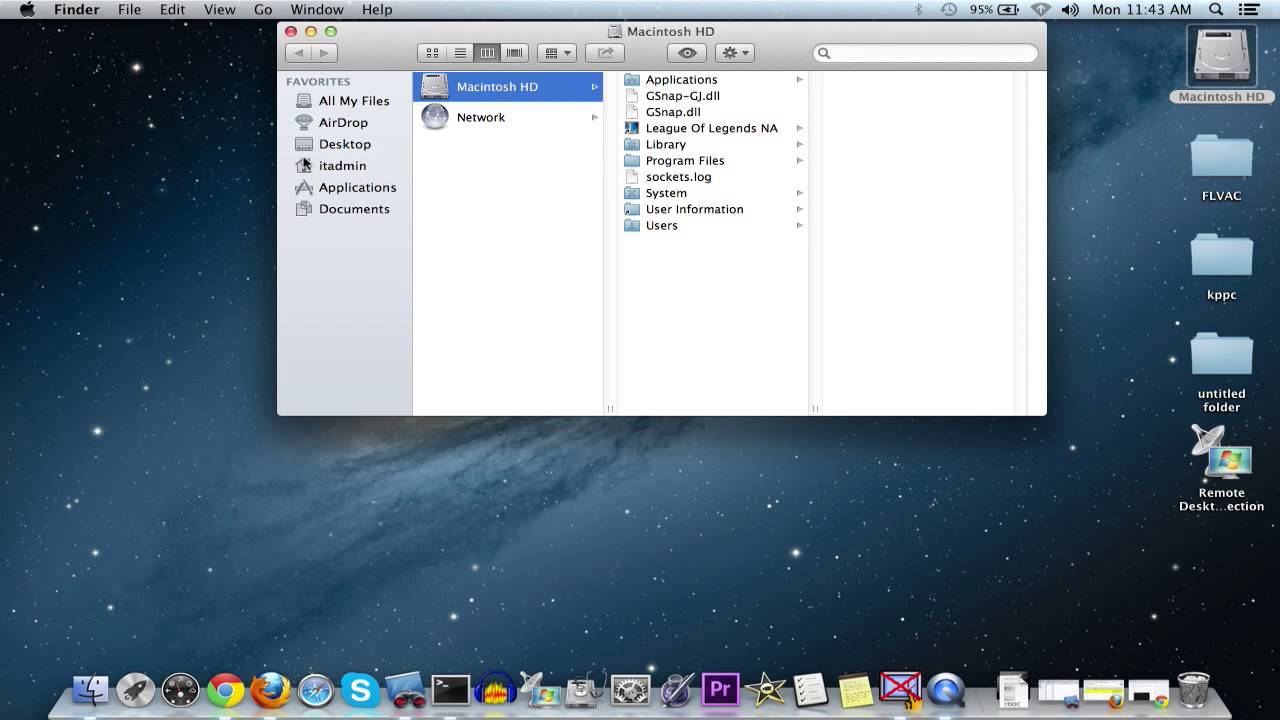Expand Users folder disclosure arrow

(800, 225)
